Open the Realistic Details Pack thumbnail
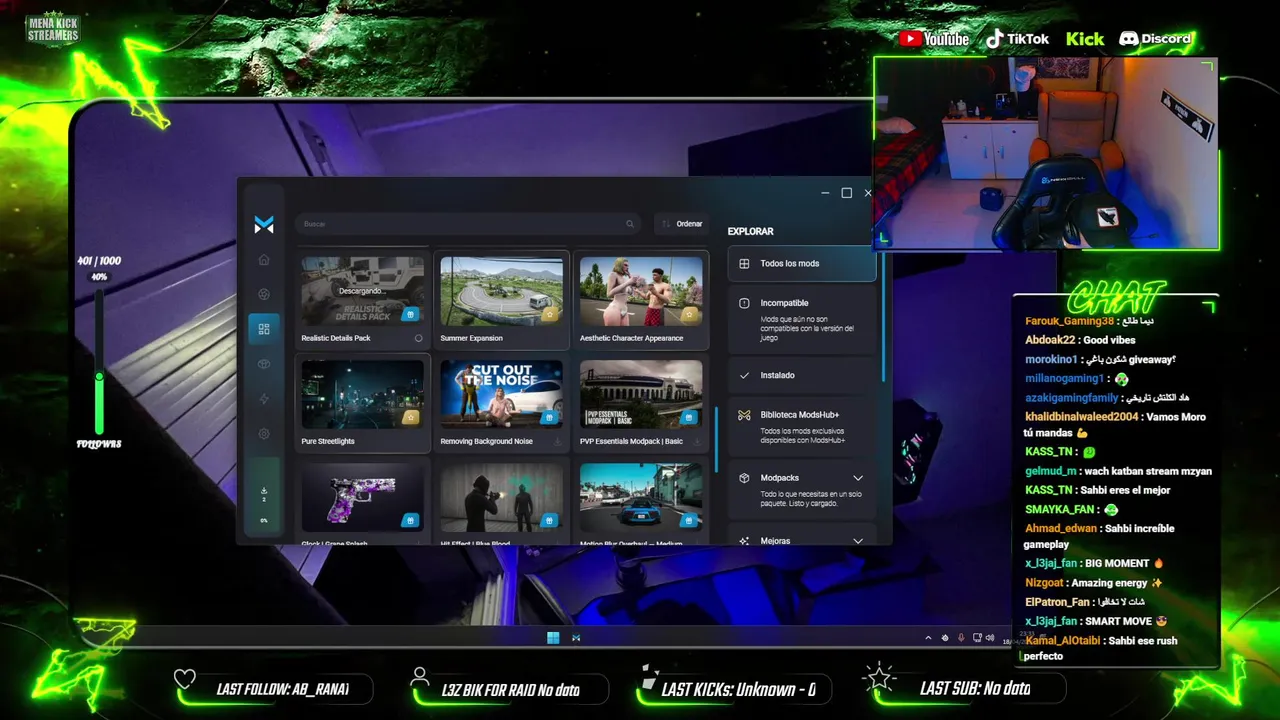The width and height of the screenshot is (1280, 720). (x=362, y=291)
